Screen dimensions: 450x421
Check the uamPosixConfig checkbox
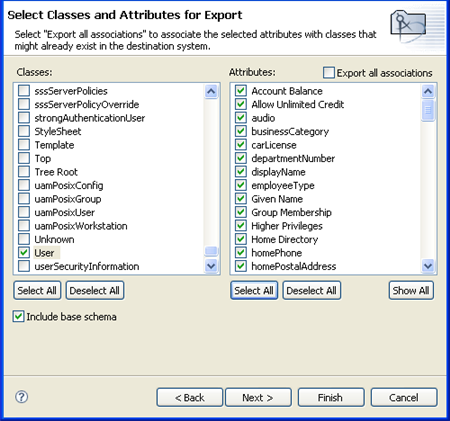coord(24,185)
